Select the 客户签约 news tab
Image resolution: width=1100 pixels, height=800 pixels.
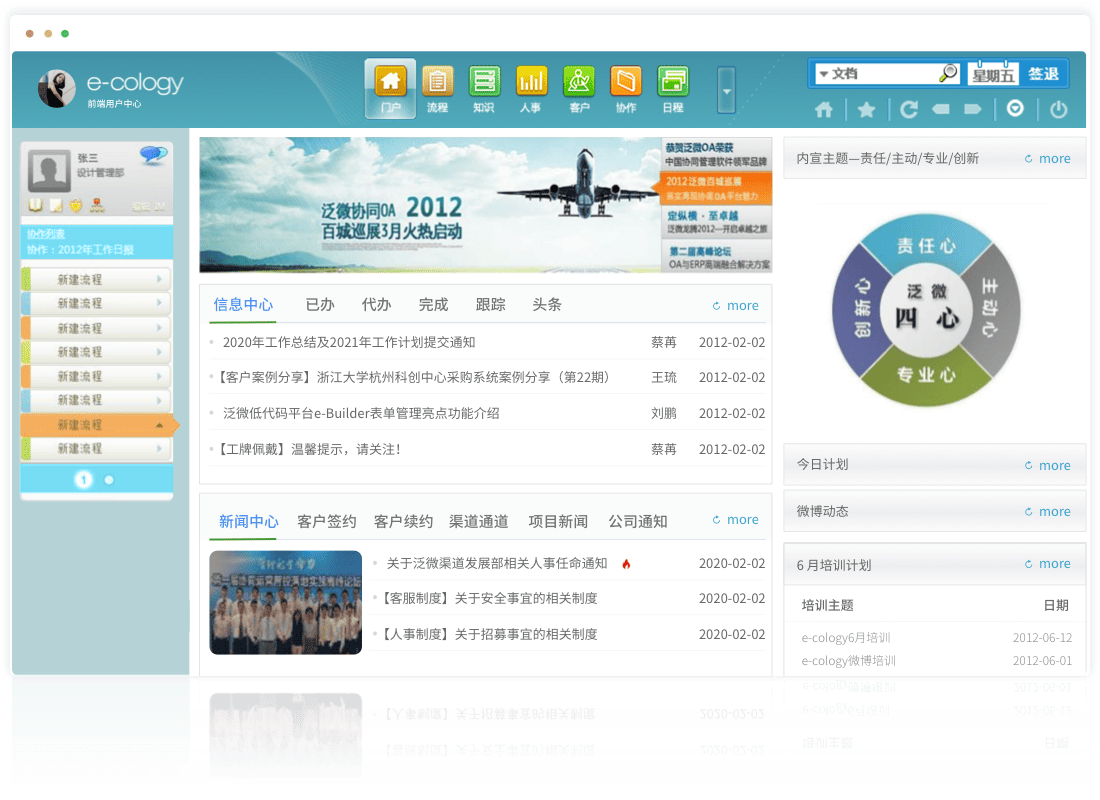point(326,521)
